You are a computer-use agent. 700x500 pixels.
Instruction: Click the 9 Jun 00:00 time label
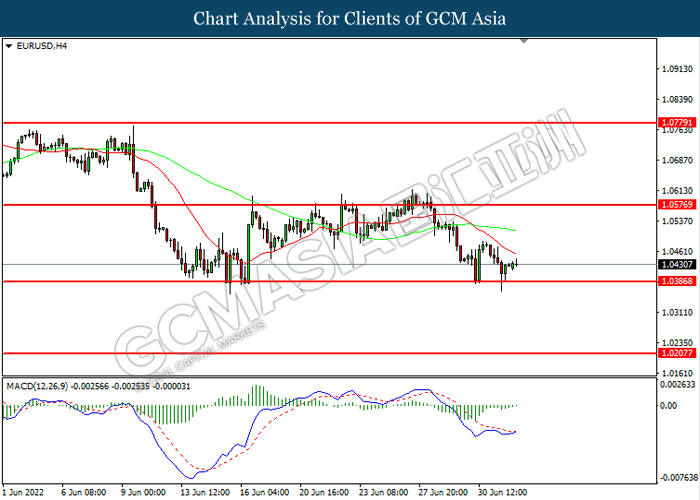[143, 492]
